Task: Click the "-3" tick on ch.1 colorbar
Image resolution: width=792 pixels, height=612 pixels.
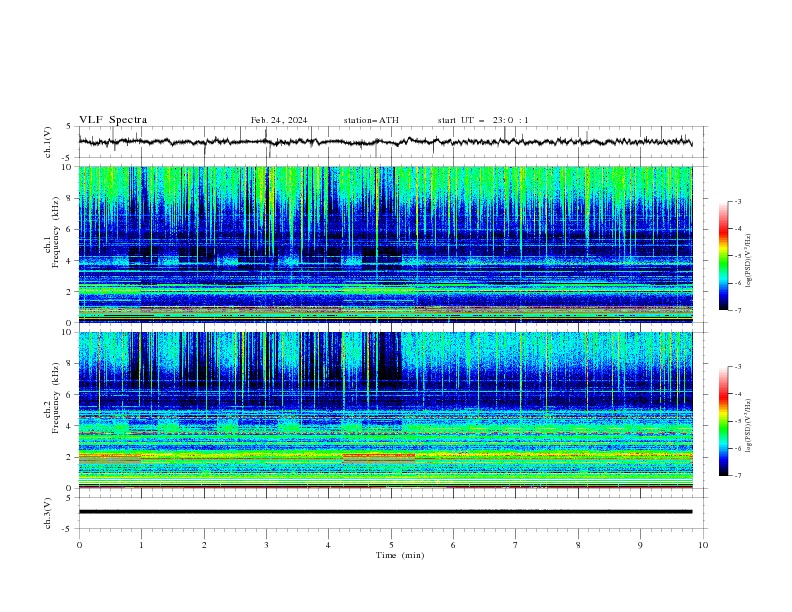Action: [737, 201]
